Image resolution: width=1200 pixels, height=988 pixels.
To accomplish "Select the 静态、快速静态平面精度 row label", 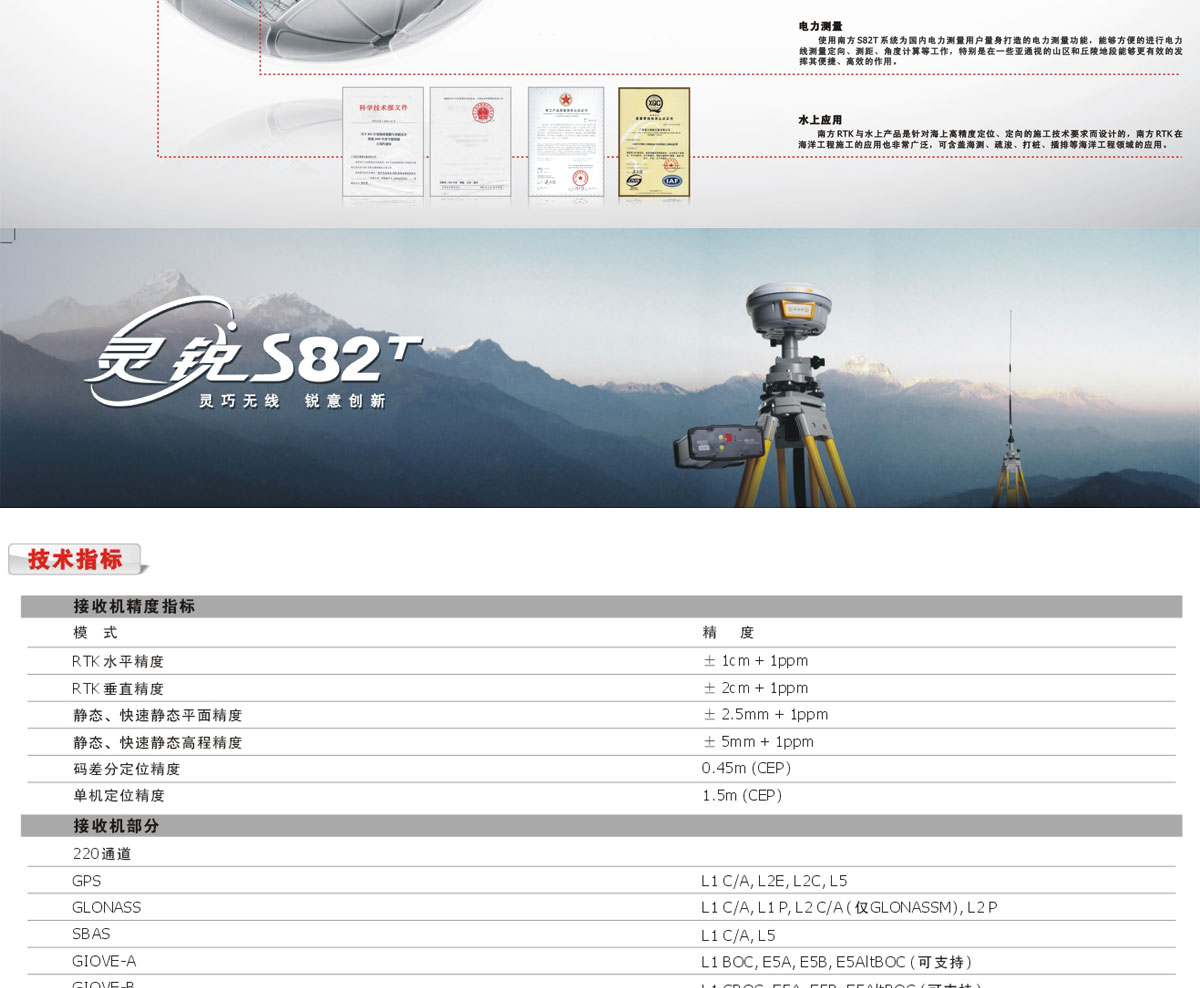I will 157,716.
